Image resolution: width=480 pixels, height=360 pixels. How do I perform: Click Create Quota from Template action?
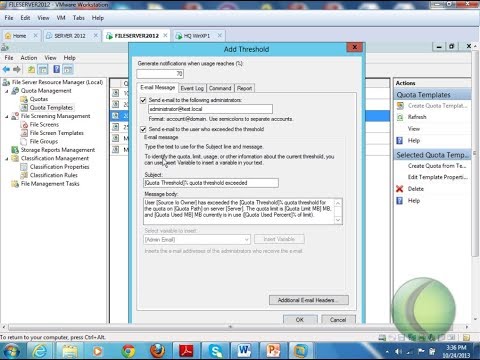click(437, 166)
